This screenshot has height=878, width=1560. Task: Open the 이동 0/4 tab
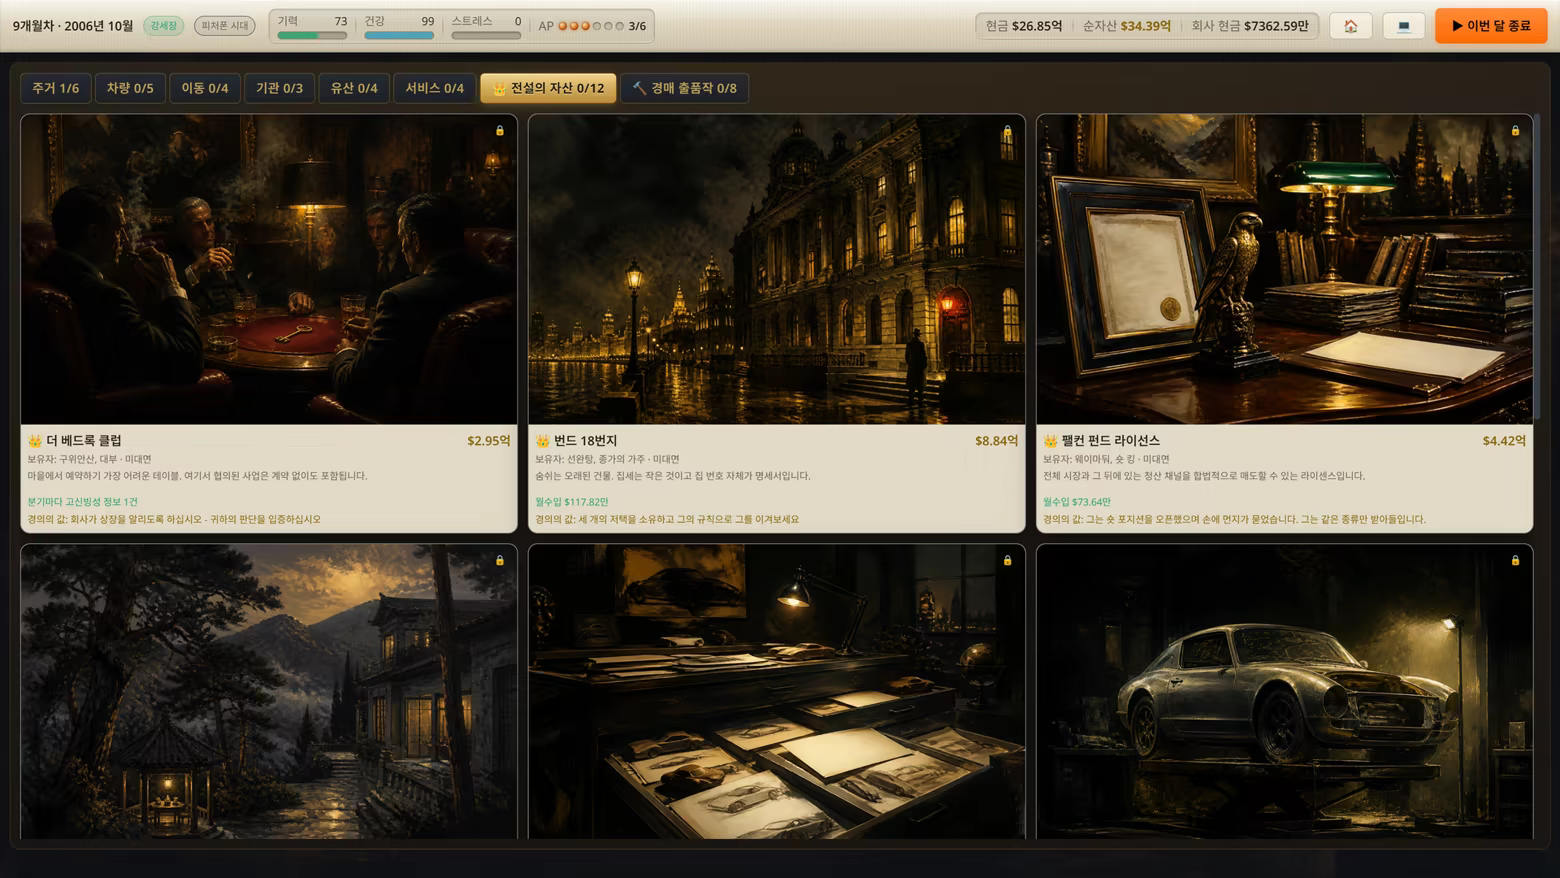205,88
